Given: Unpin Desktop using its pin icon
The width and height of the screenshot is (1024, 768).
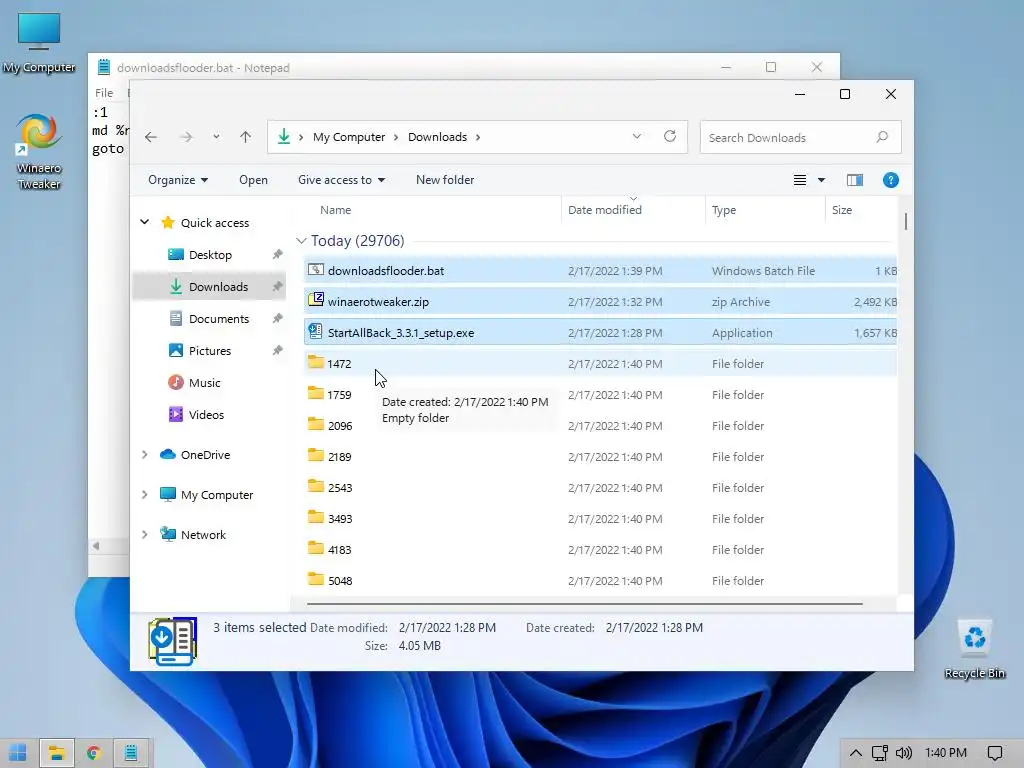Looking at the screenshot, I should 278,255.
